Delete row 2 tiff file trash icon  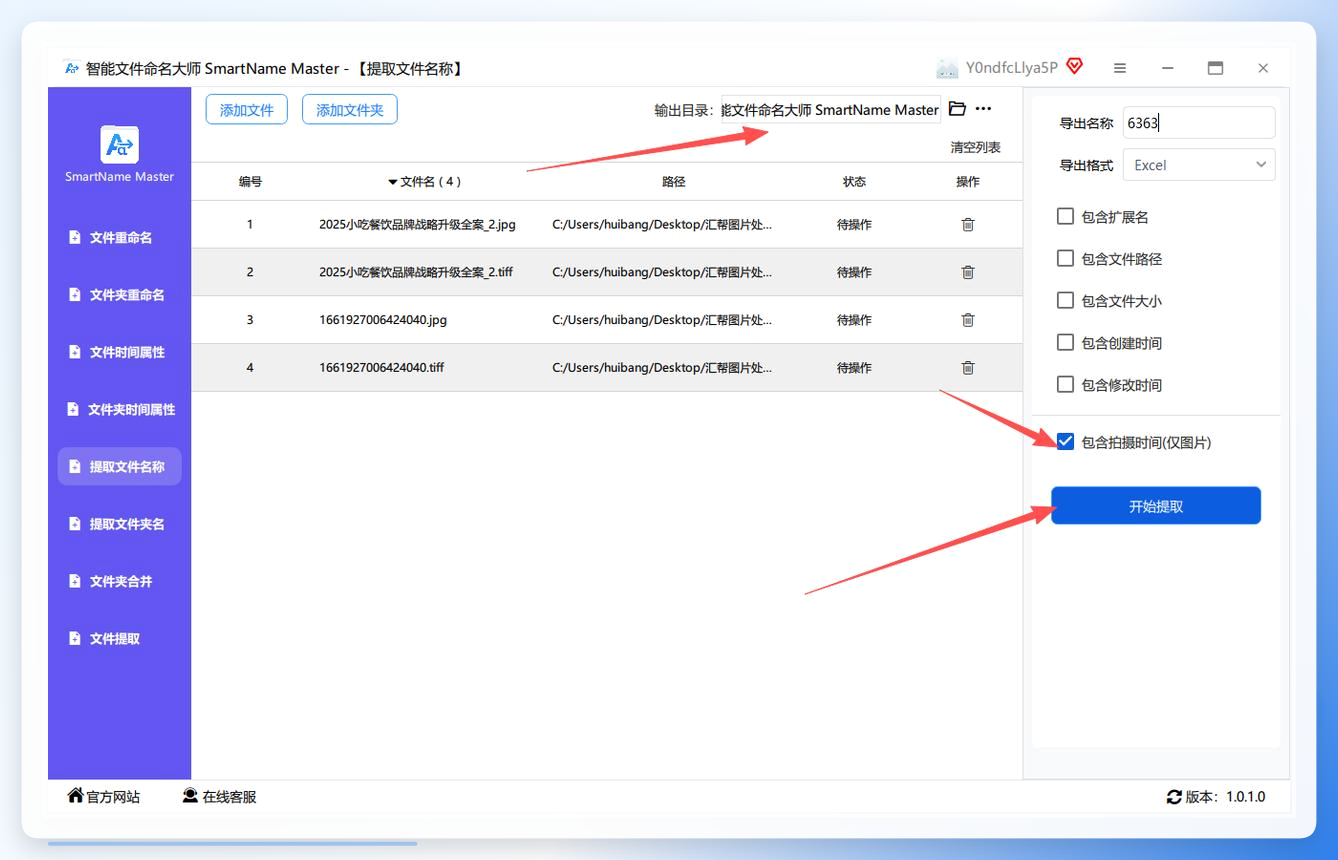(x=968, y=272)
